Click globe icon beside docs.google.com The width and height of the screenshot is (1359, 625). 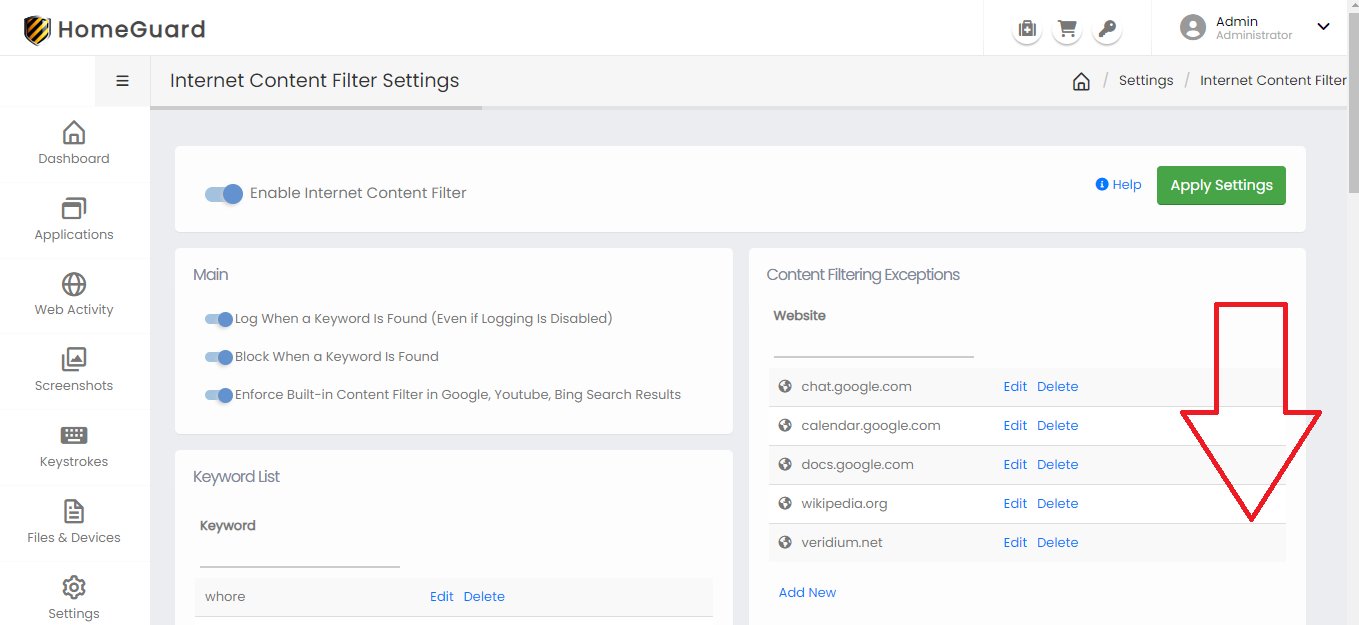785,464
